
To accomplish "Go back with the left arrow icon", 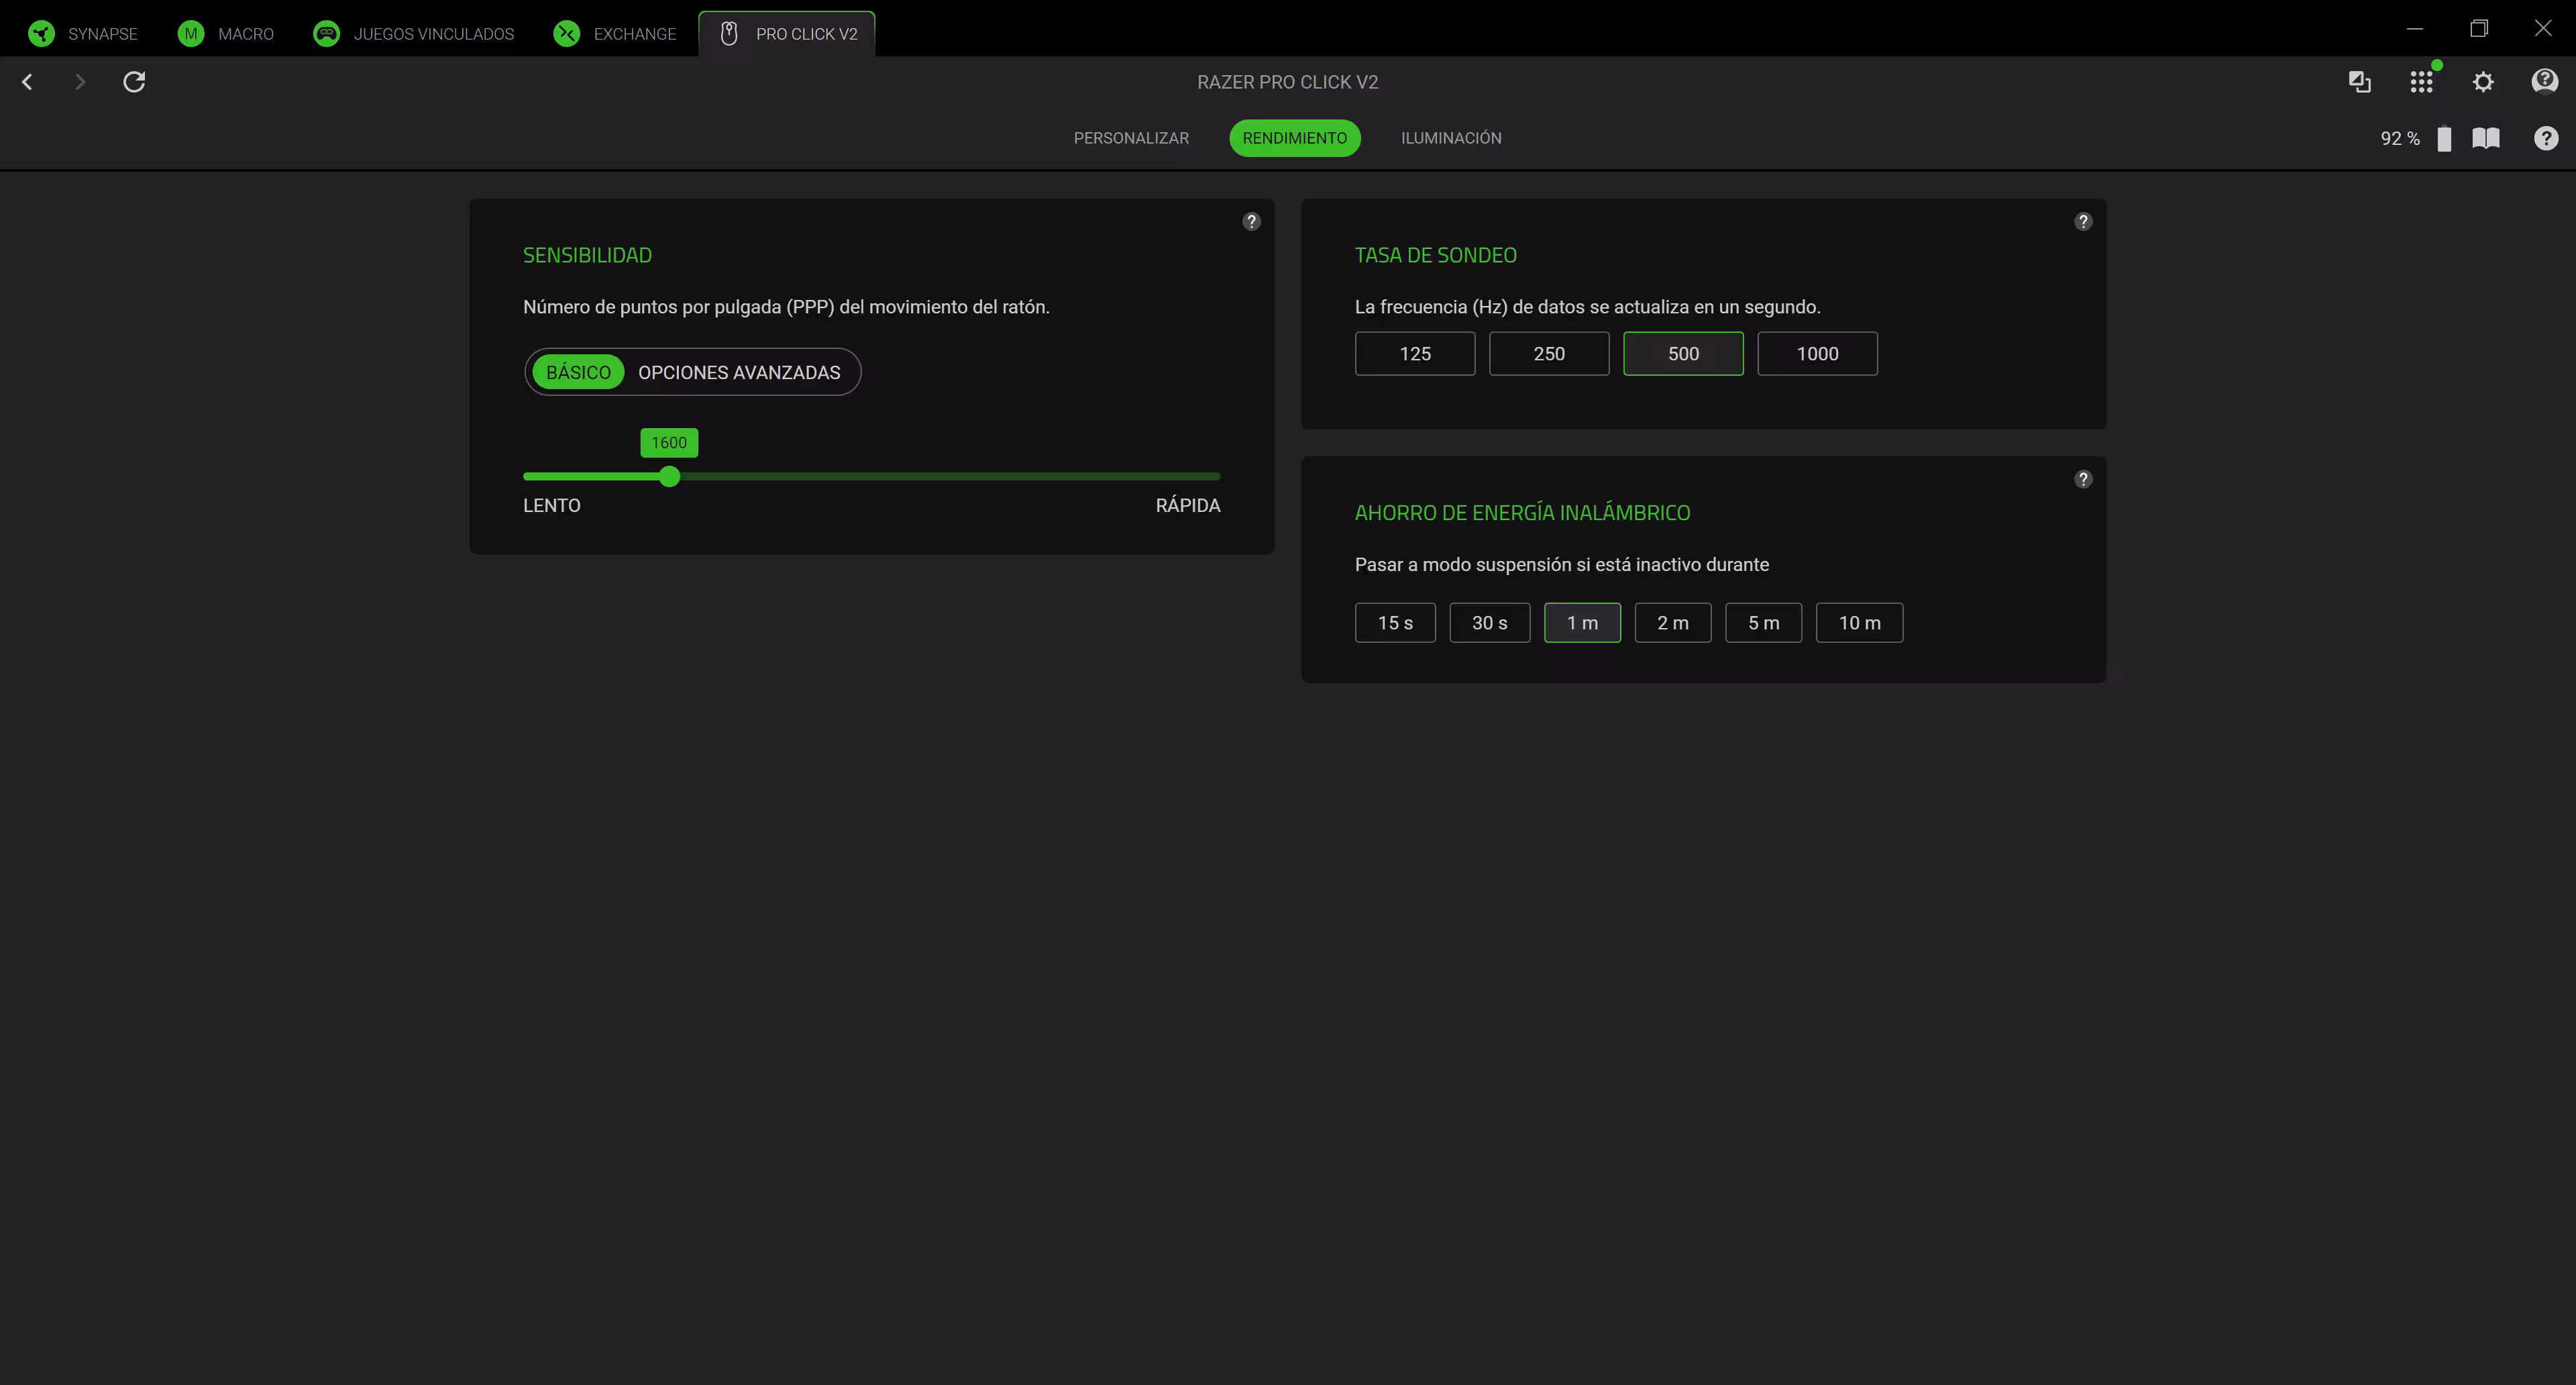I will pyautogui.click(x=27, y=82).
